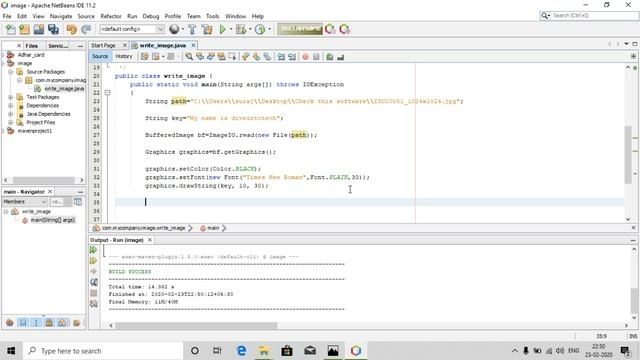Screen dimensions: 640x360
Task: Click the Fully Qualified Names filter icon in Navigator
Action: (x=76, y=323)
